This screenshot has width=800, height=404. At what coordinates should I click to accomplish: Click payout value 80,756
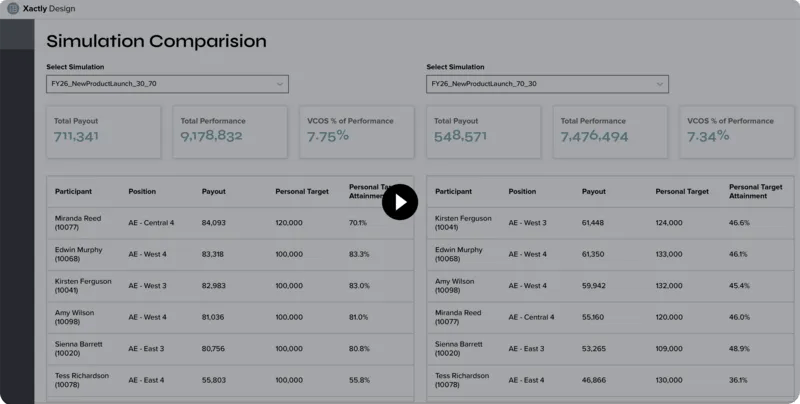(213, 349)
